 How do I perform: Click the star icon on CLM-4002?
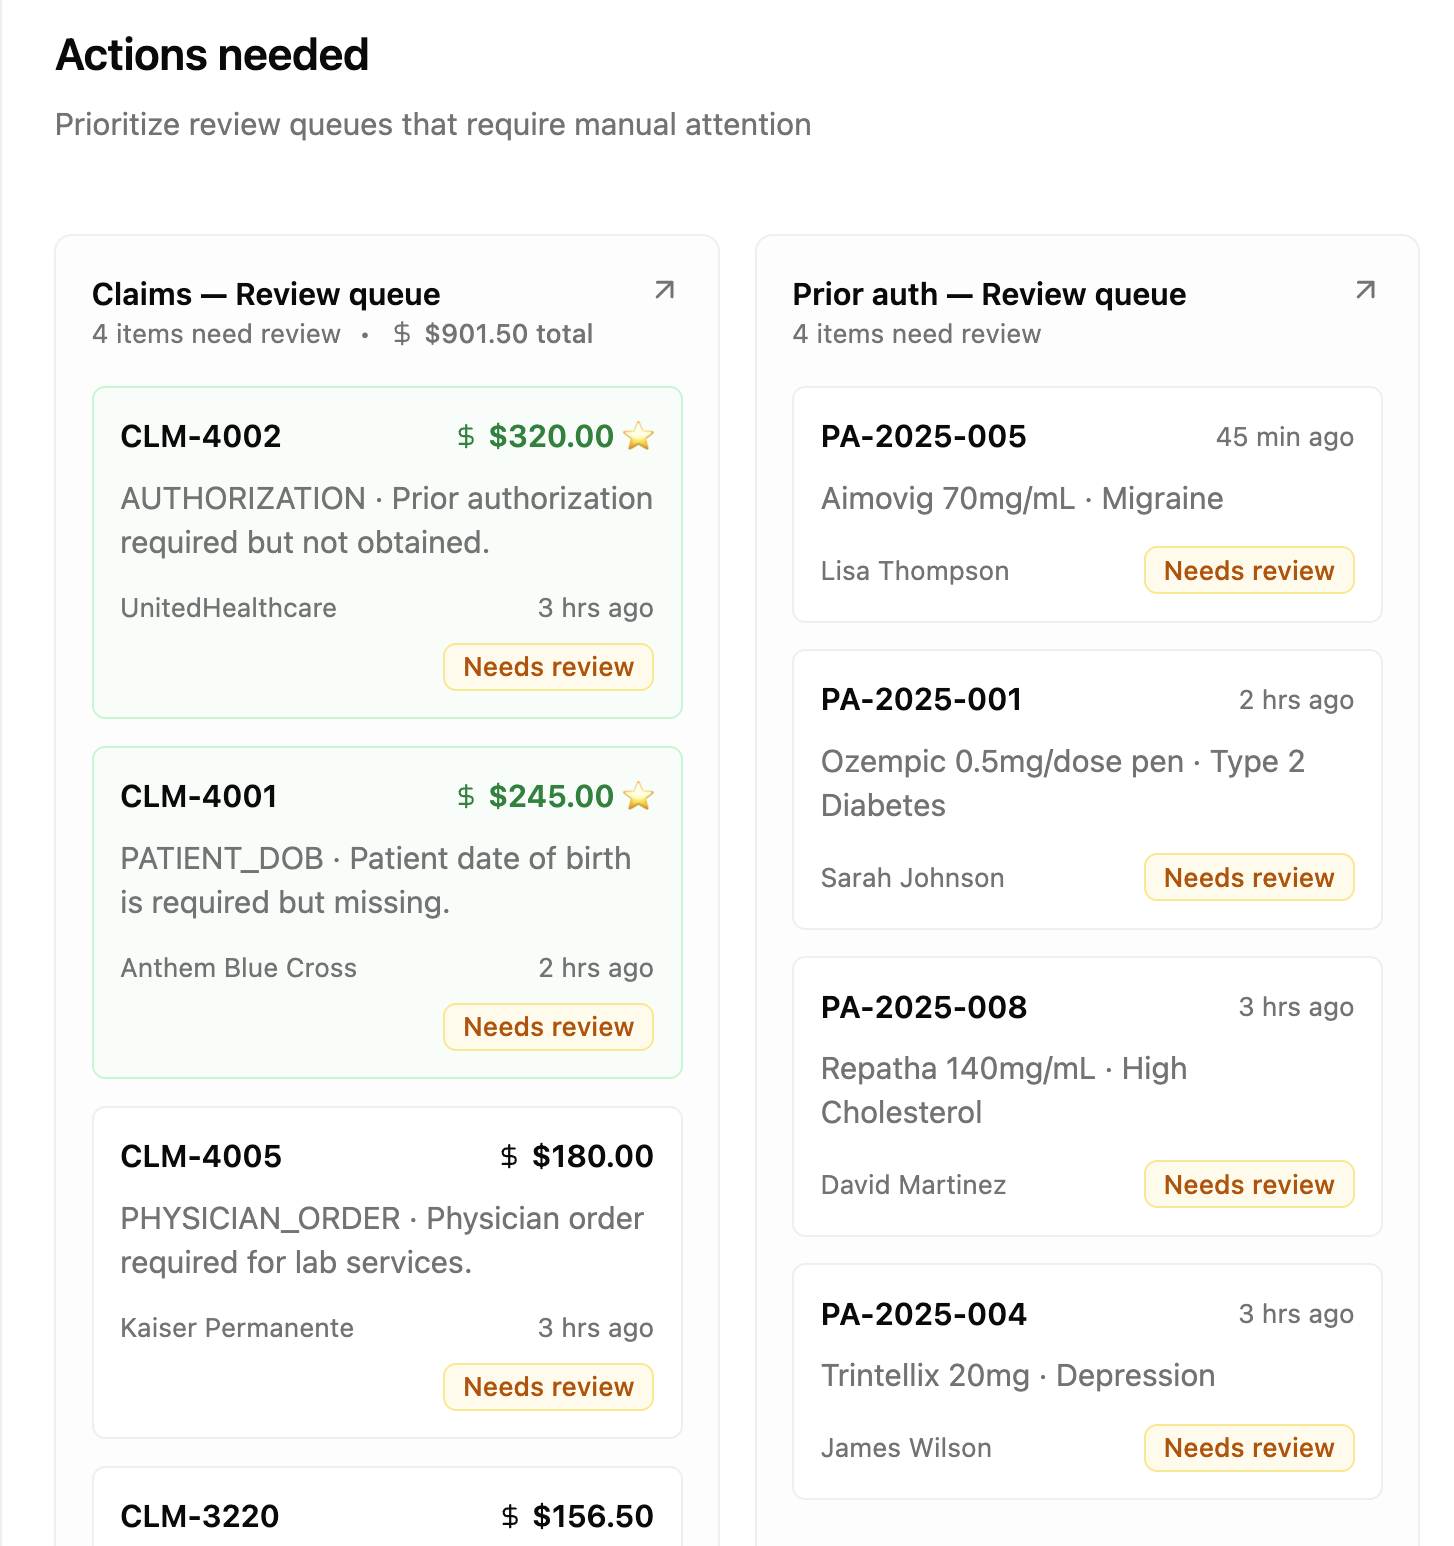[x=638, y=436]
